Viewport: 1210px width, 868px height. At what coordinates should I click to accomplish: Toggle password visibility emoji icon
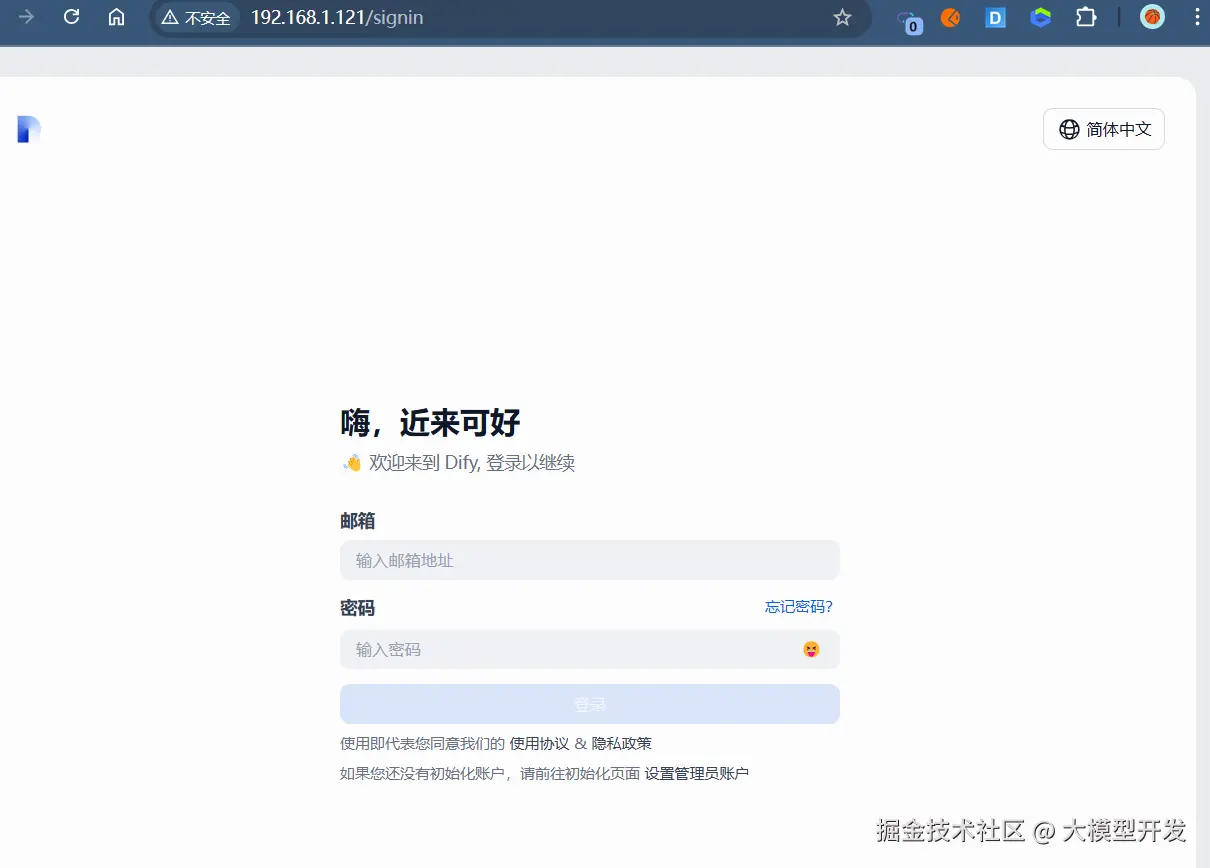(x=811, y=649)
